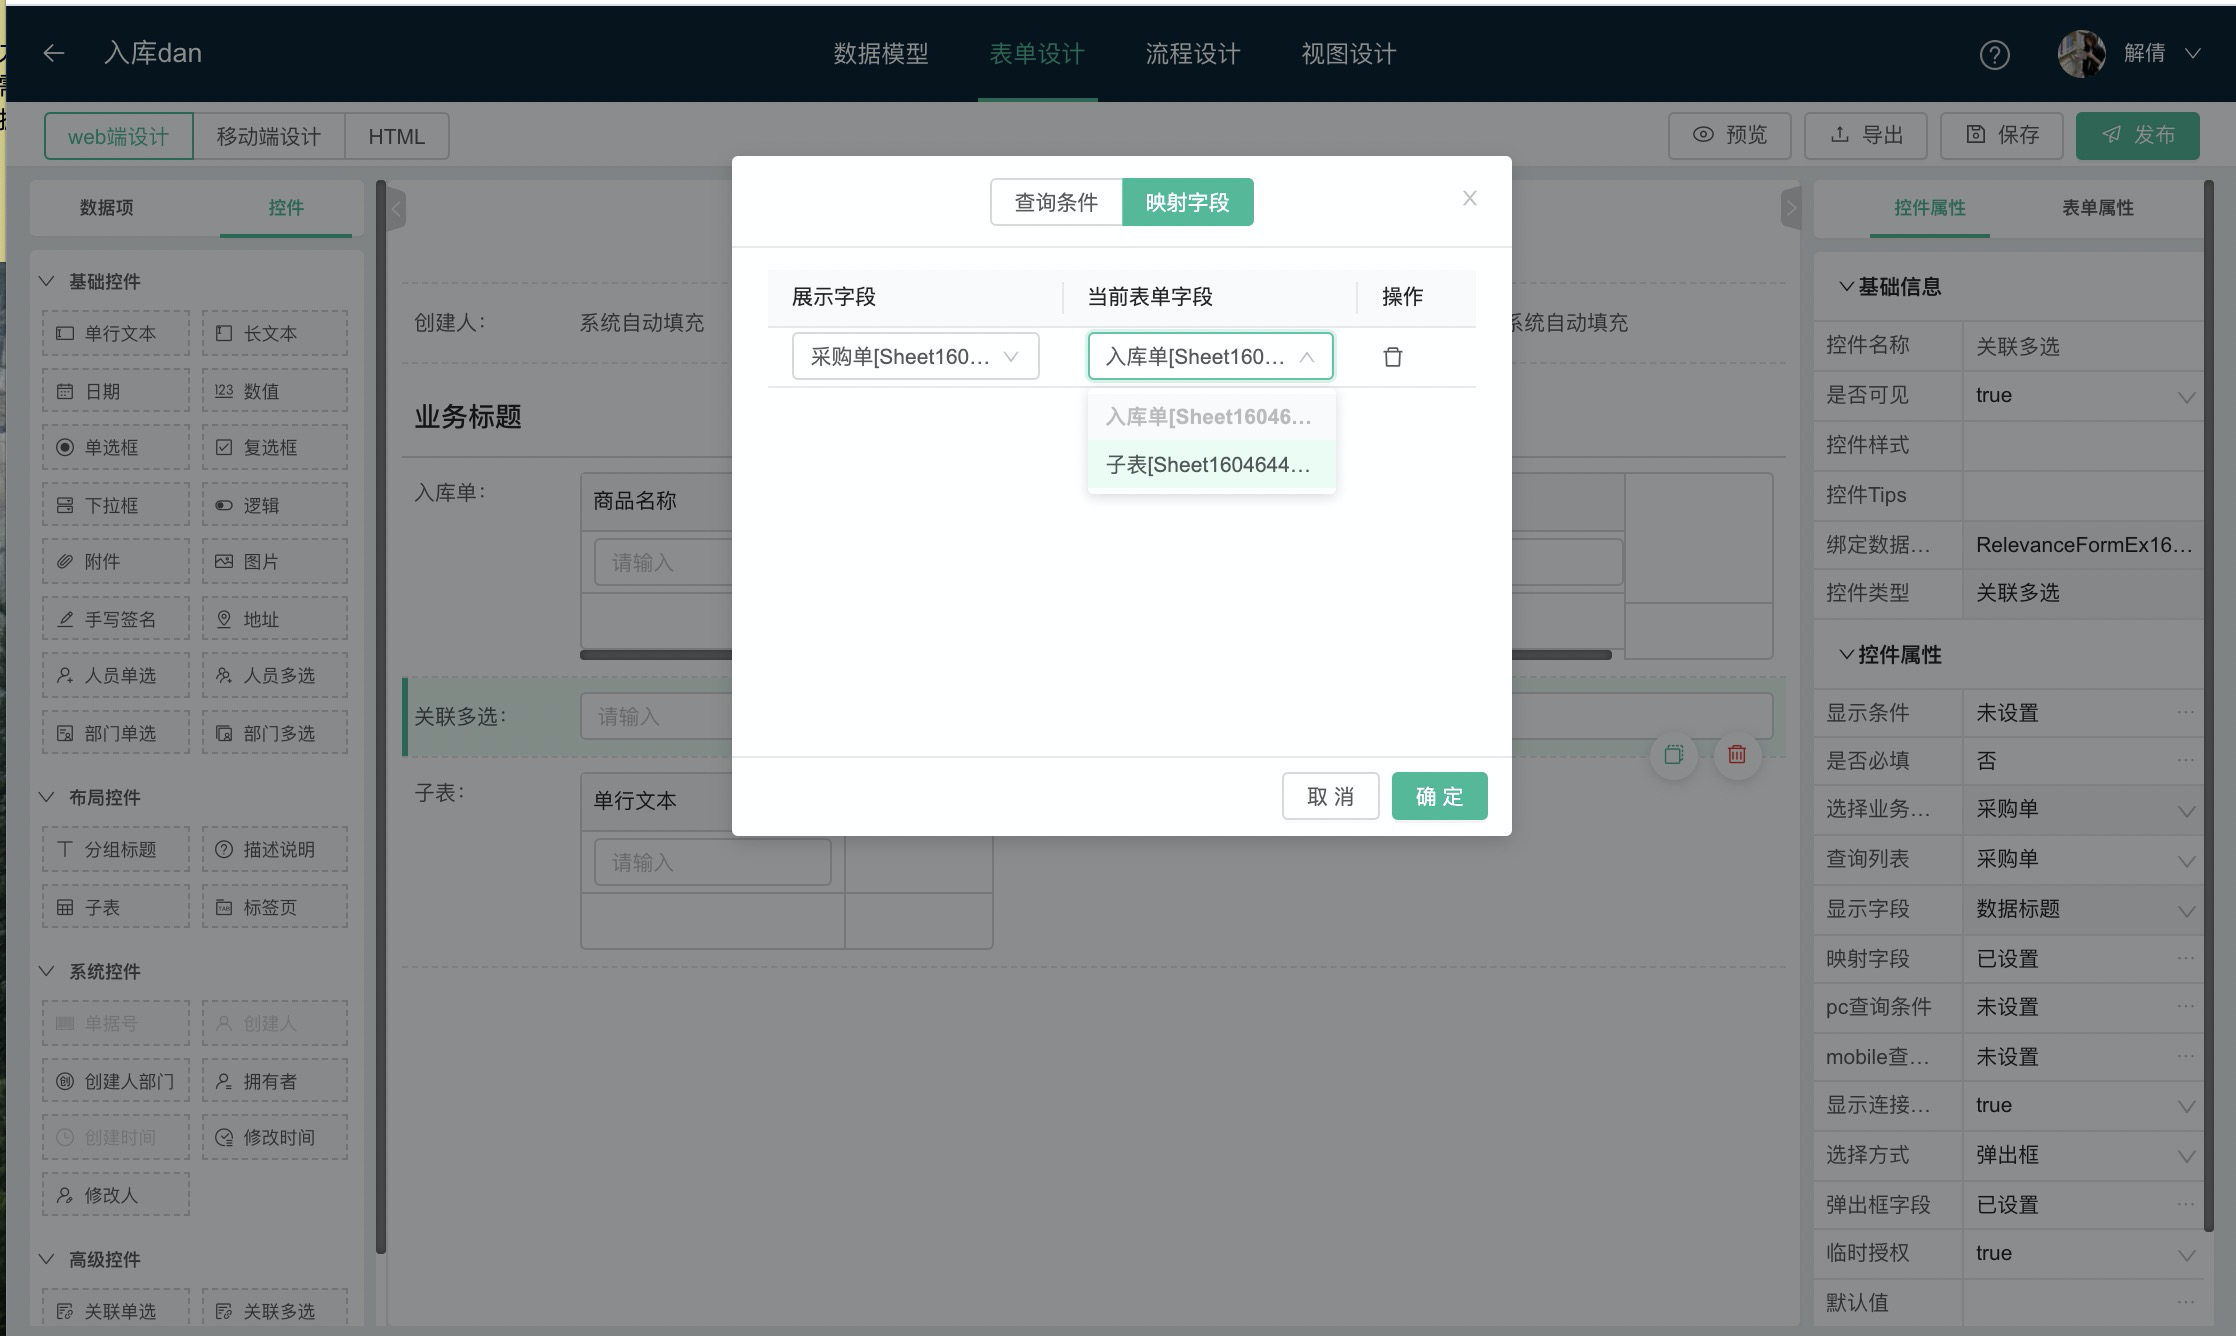Open the help question-mark icon
Screen dimensions: 2236x1336
click(x=1994, y=54)
